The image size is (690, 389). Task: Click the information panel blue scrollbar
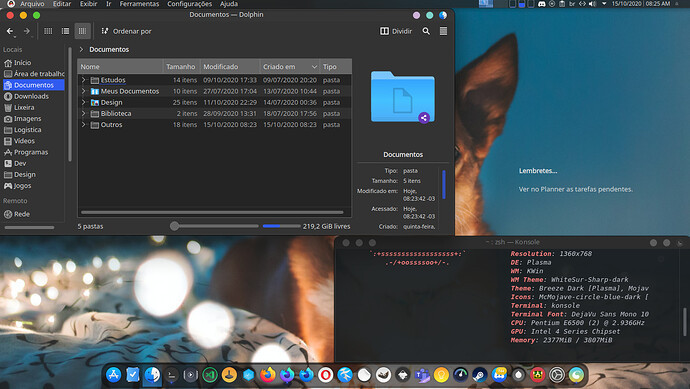[444, 184]
